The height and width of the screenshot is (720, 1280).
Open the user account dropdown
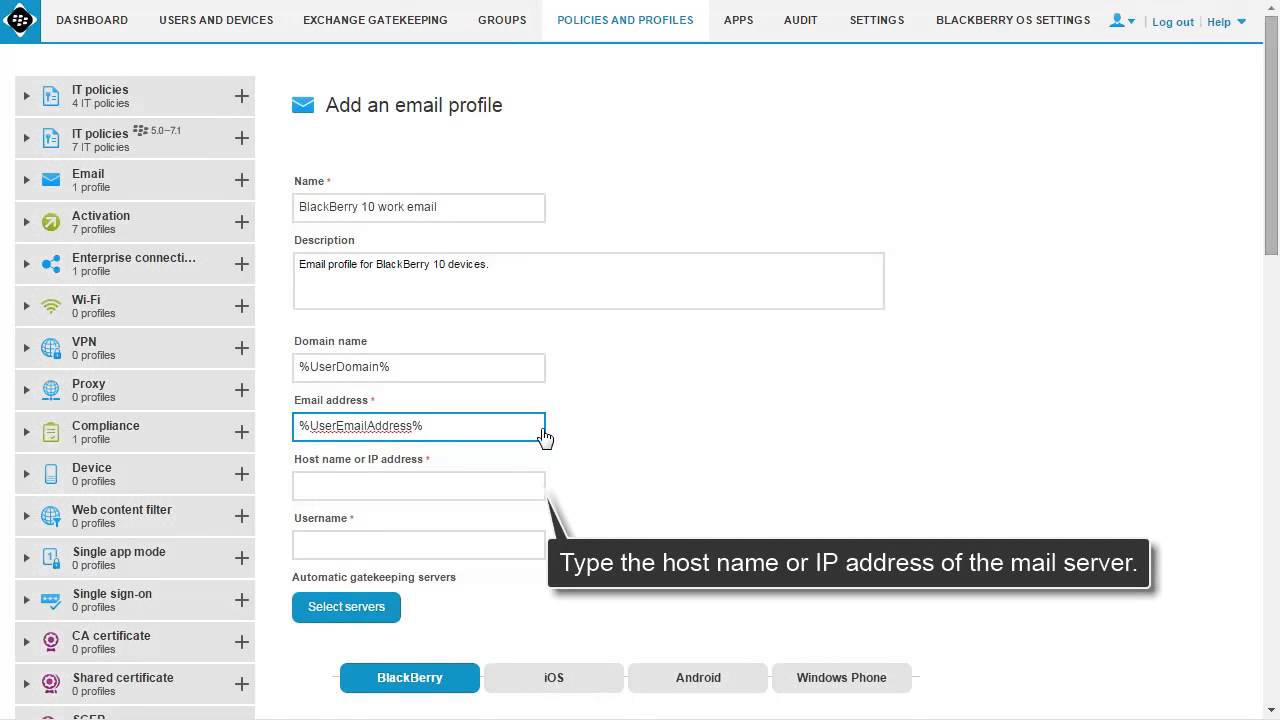pos(1122,21)
